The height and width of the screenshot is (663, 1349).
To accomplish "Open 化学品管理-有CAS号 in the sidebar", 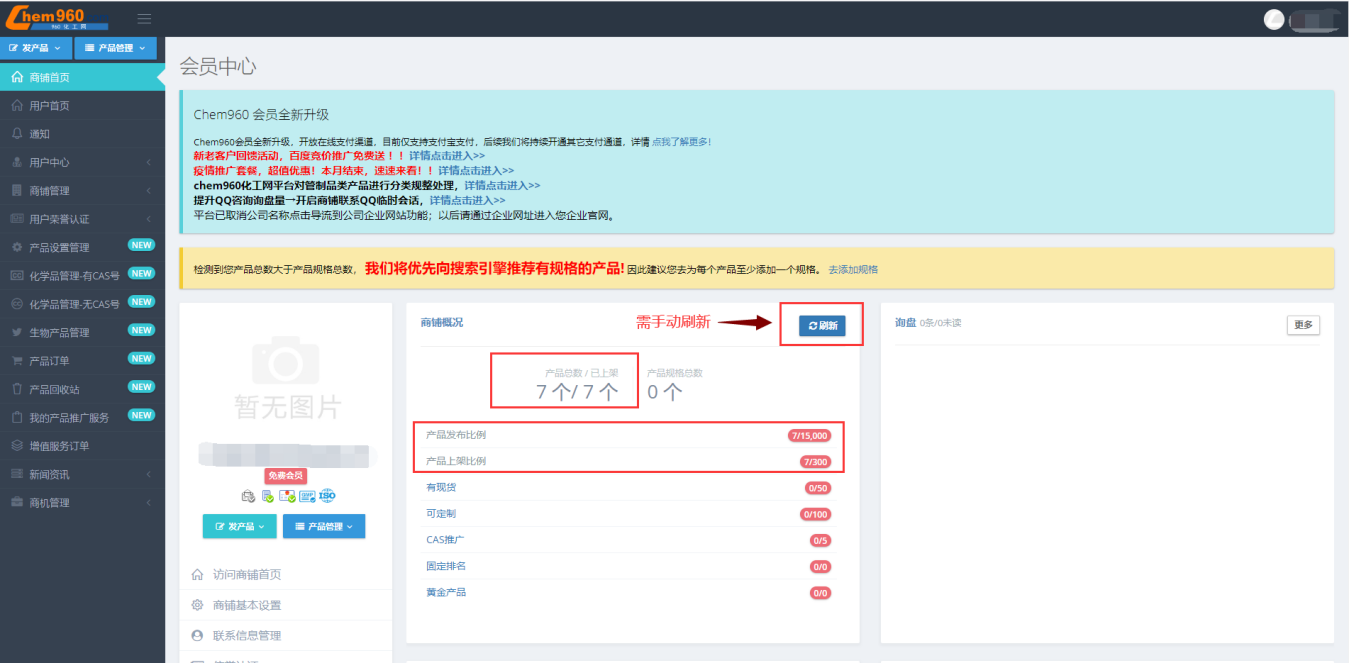I will (82, 275).
